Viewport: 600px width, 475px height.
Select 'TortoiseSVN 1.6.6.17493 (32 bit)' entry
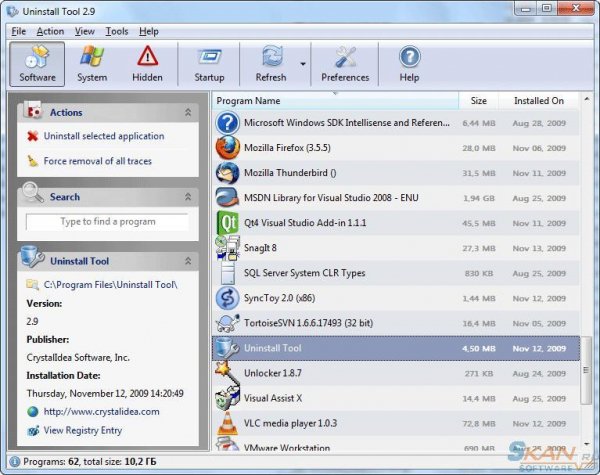click(308, 323)
